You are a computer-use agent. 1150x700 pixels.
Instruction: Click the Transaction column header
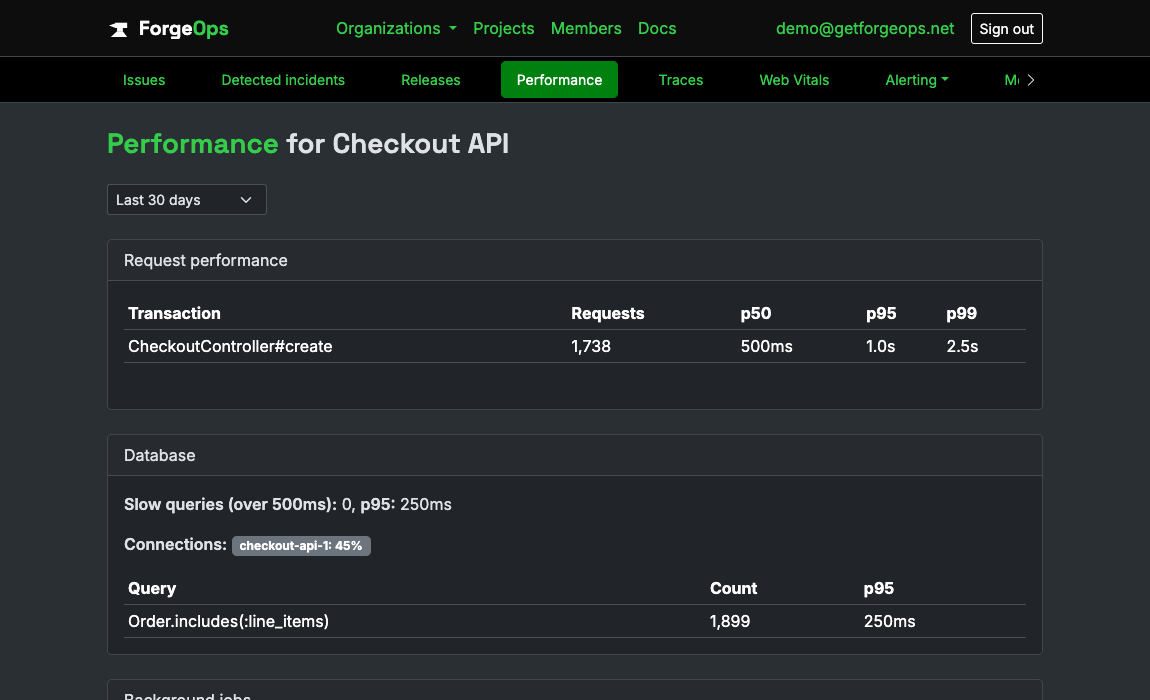174,313
